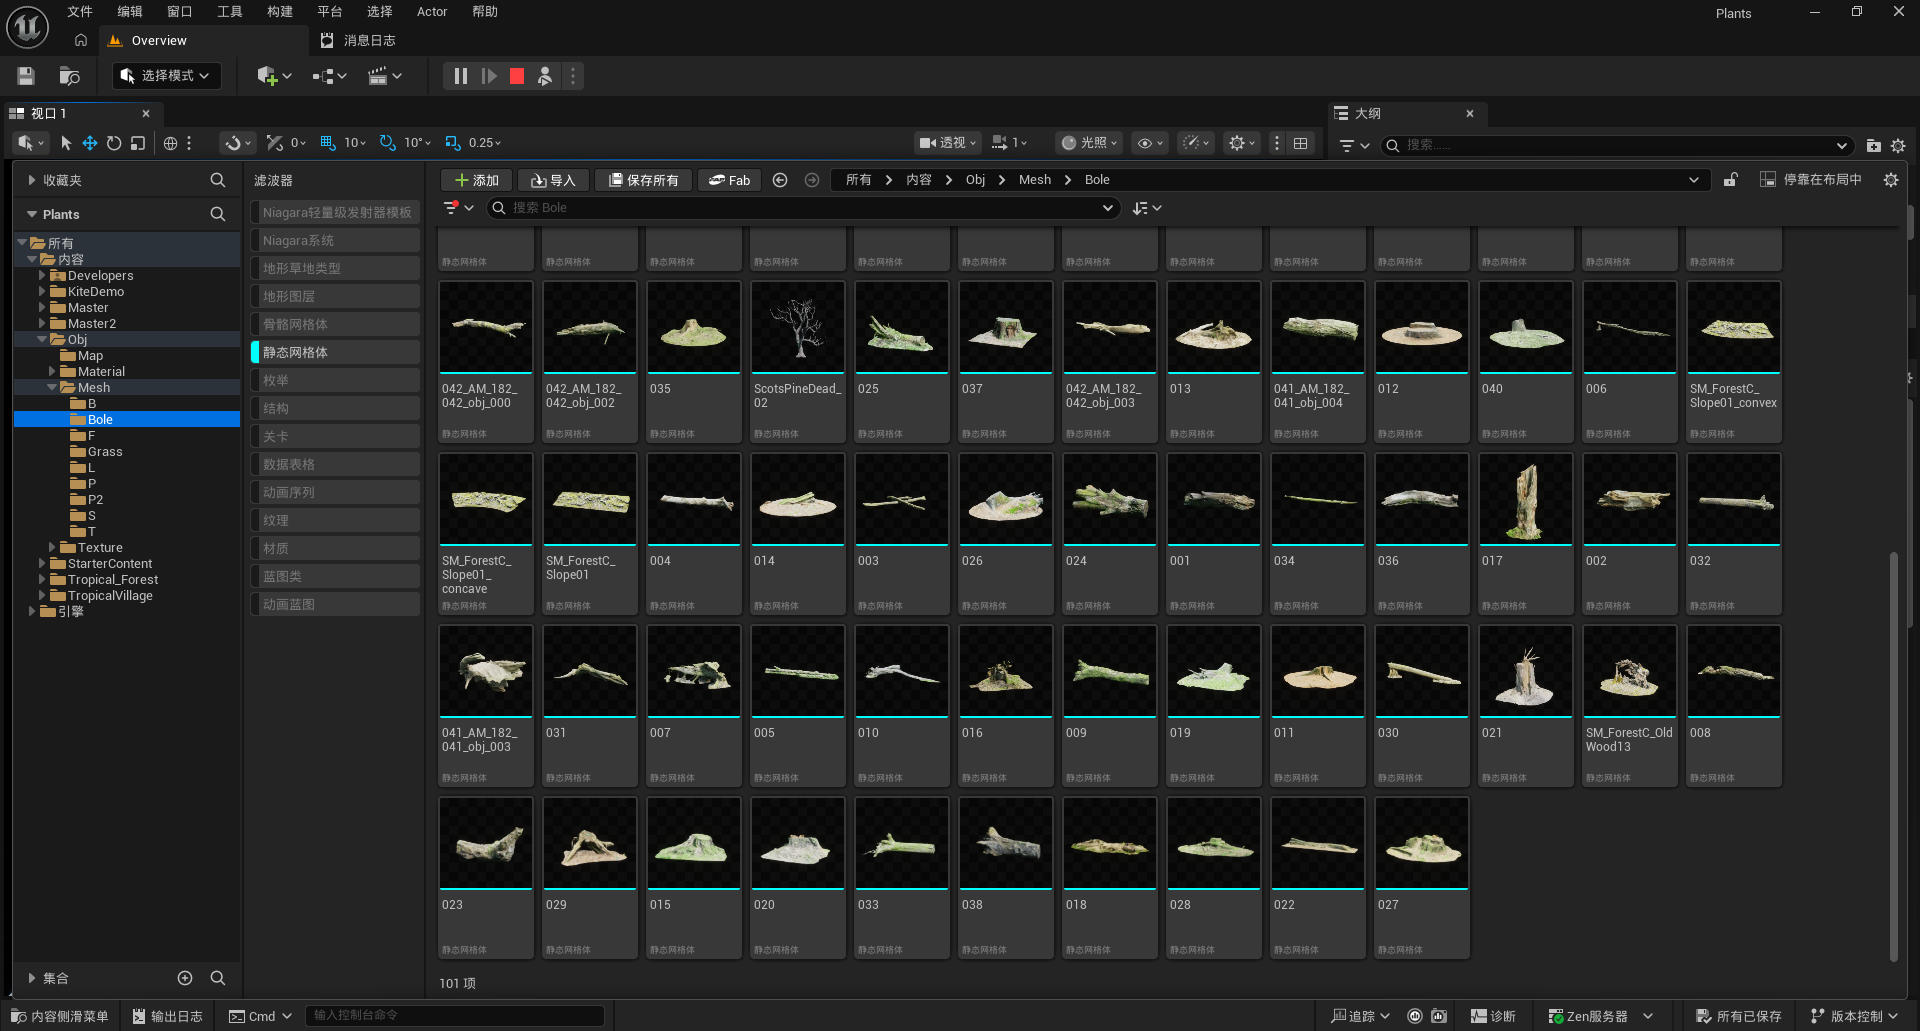Open the 工具 menu

pos(230,12)
